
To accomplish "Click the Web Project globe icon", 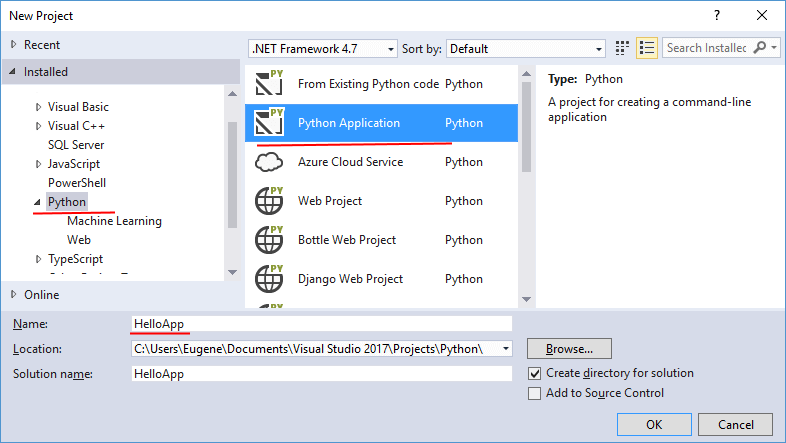I will pyautogui.click(x=269, y=201).
